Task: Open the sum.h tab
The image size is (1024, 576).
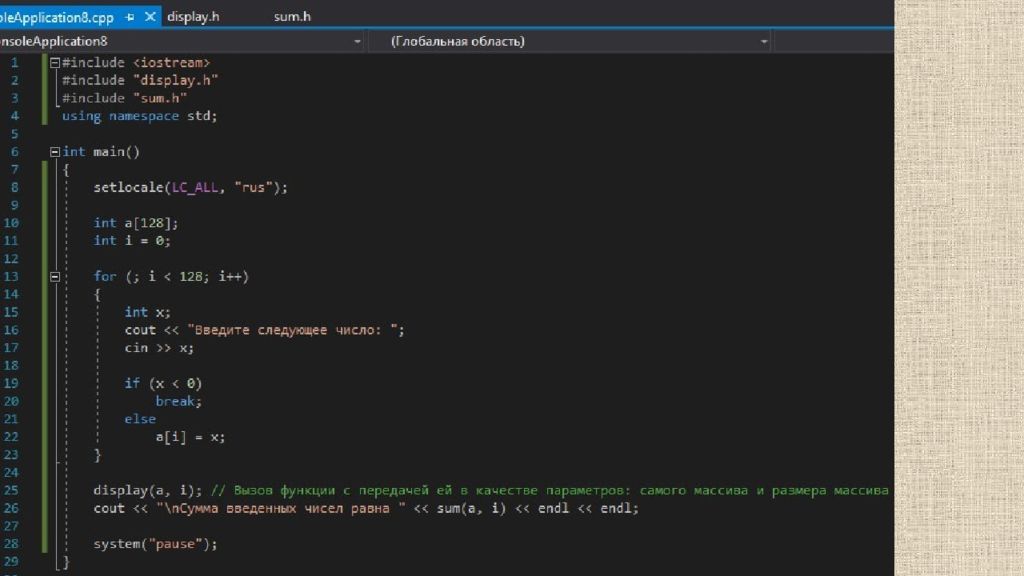Action: pos(292,17)
